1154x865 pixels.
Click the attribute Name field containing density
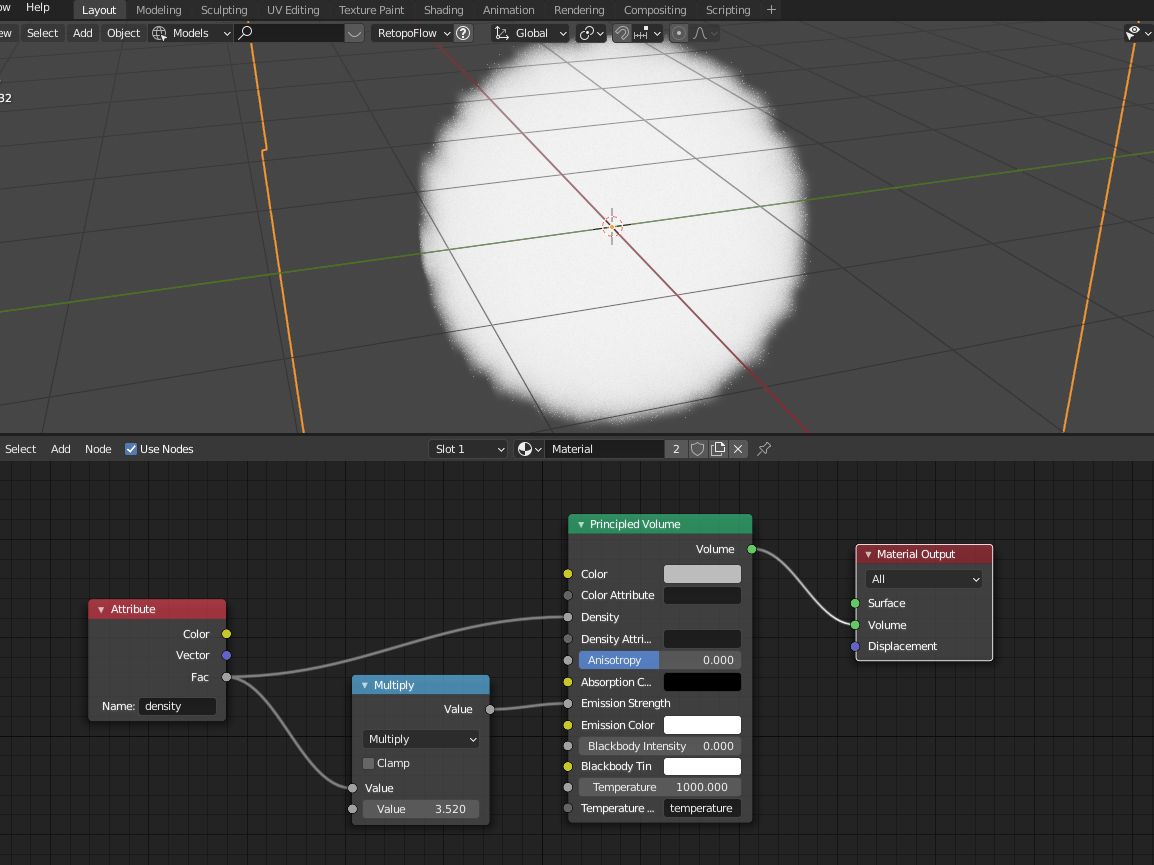coord(177,706)
